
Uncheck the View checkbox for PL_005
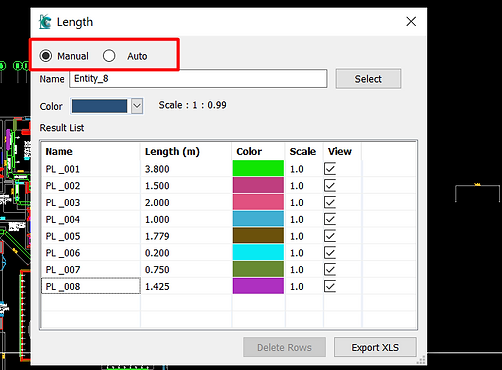330,236
